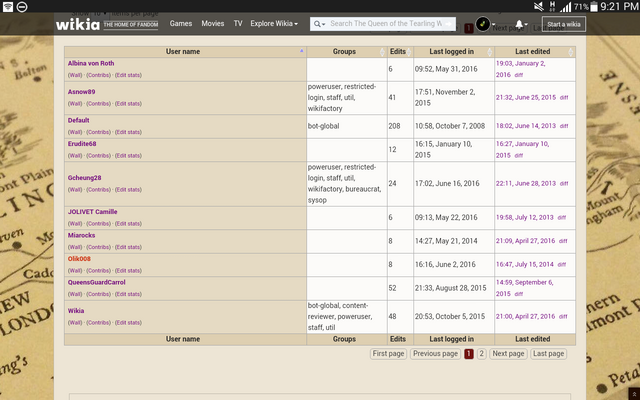This screenshot has height=400, width=640.
Task: Open Edit stats for JOLIVET Camille
Action: (128, 224)
